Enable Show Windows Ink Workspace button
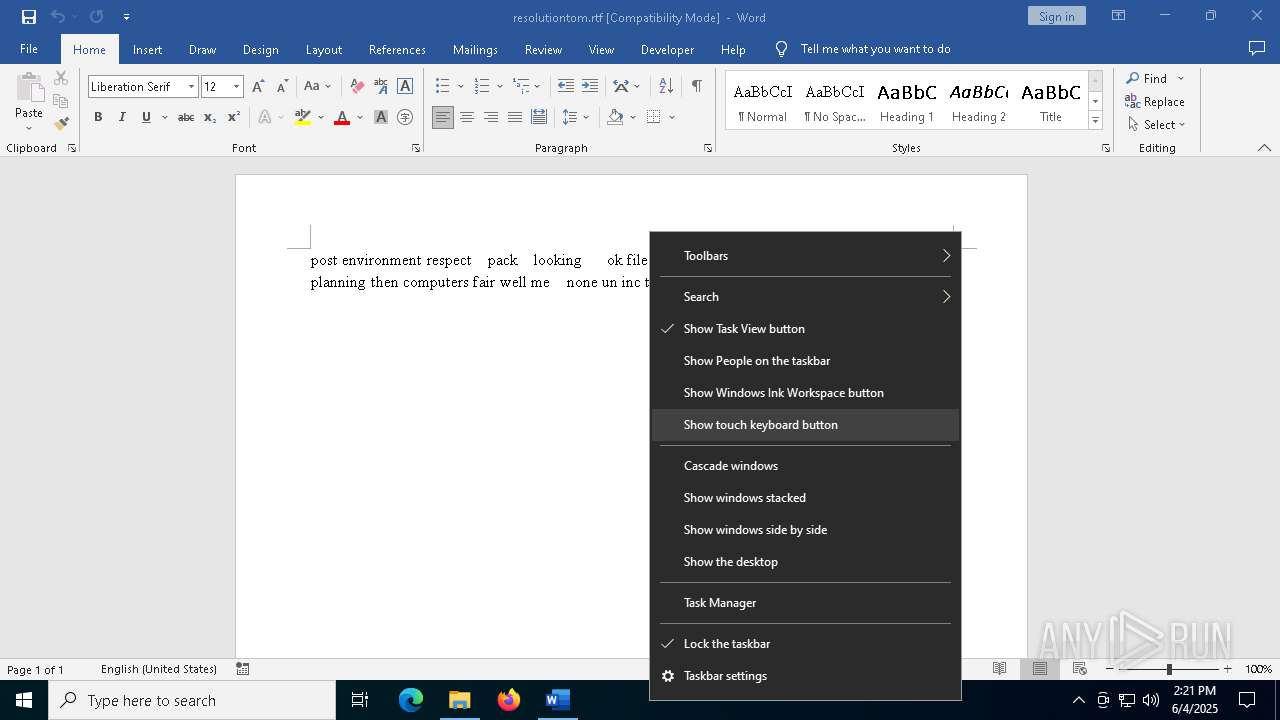Viewport: 1280px width, 720px height. (805, 392)
